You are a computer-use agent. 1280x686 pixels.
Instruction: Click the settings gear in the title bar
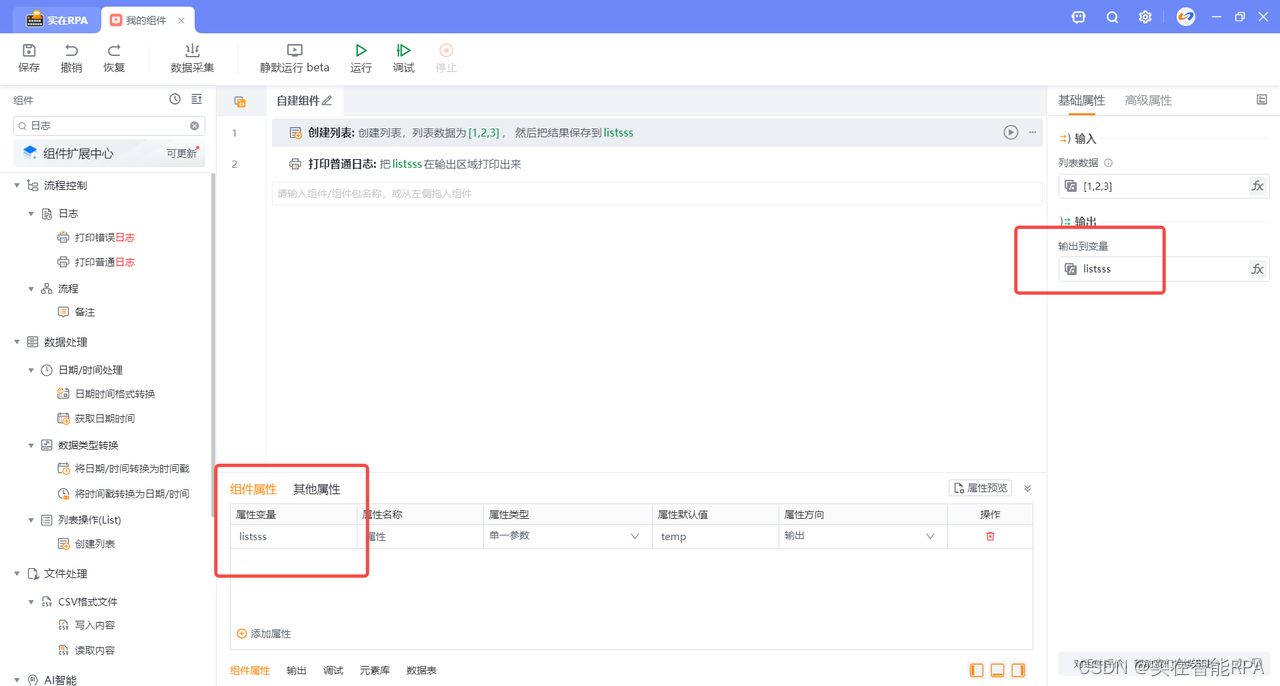(1144, 17)
